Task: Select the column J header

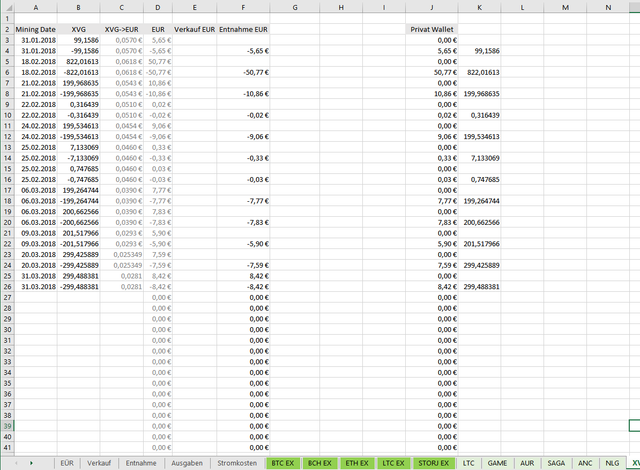Action: click(x=433, y=8)
